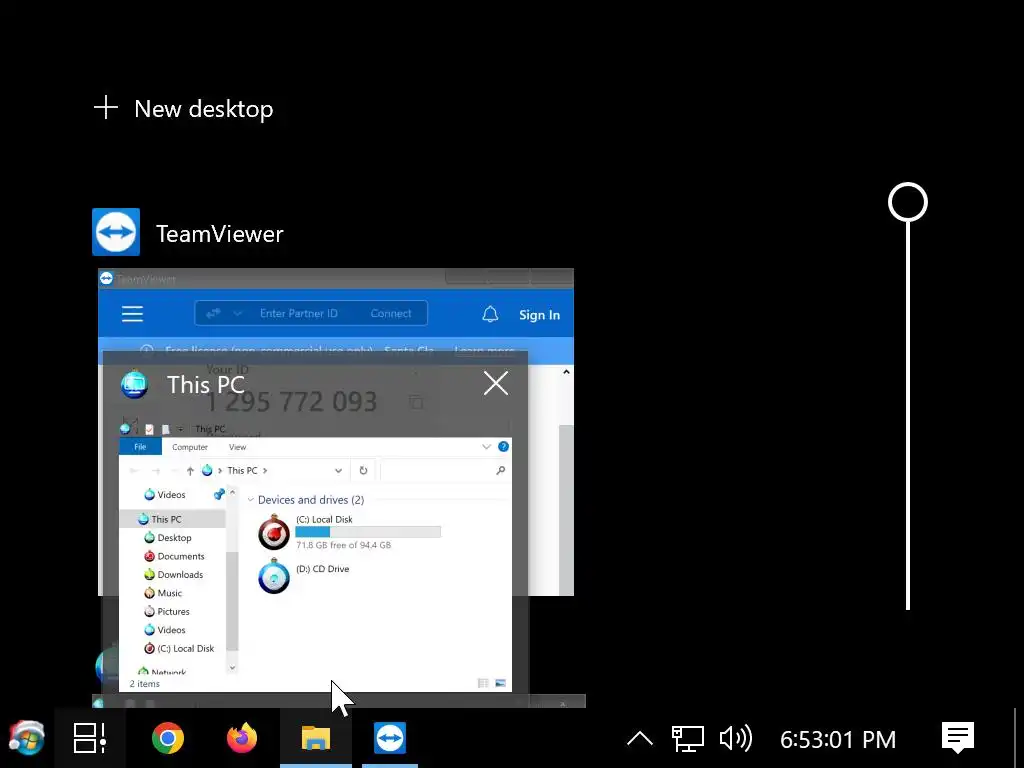1024x768 pixels.
Task: Open TeamViewer from taskbar
Action: pos(390,739)
